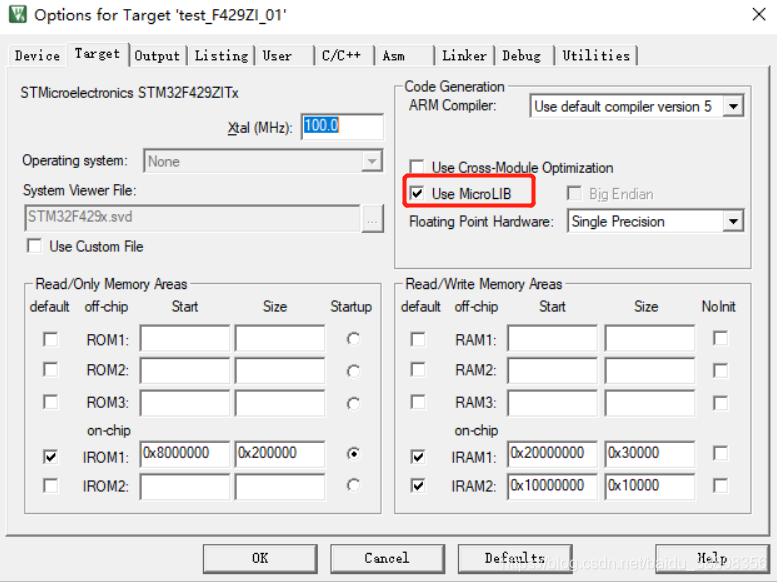Click the Keil uVision icon in title bar
This screenshot has width=777, height=582.
(x=17, y=14)
